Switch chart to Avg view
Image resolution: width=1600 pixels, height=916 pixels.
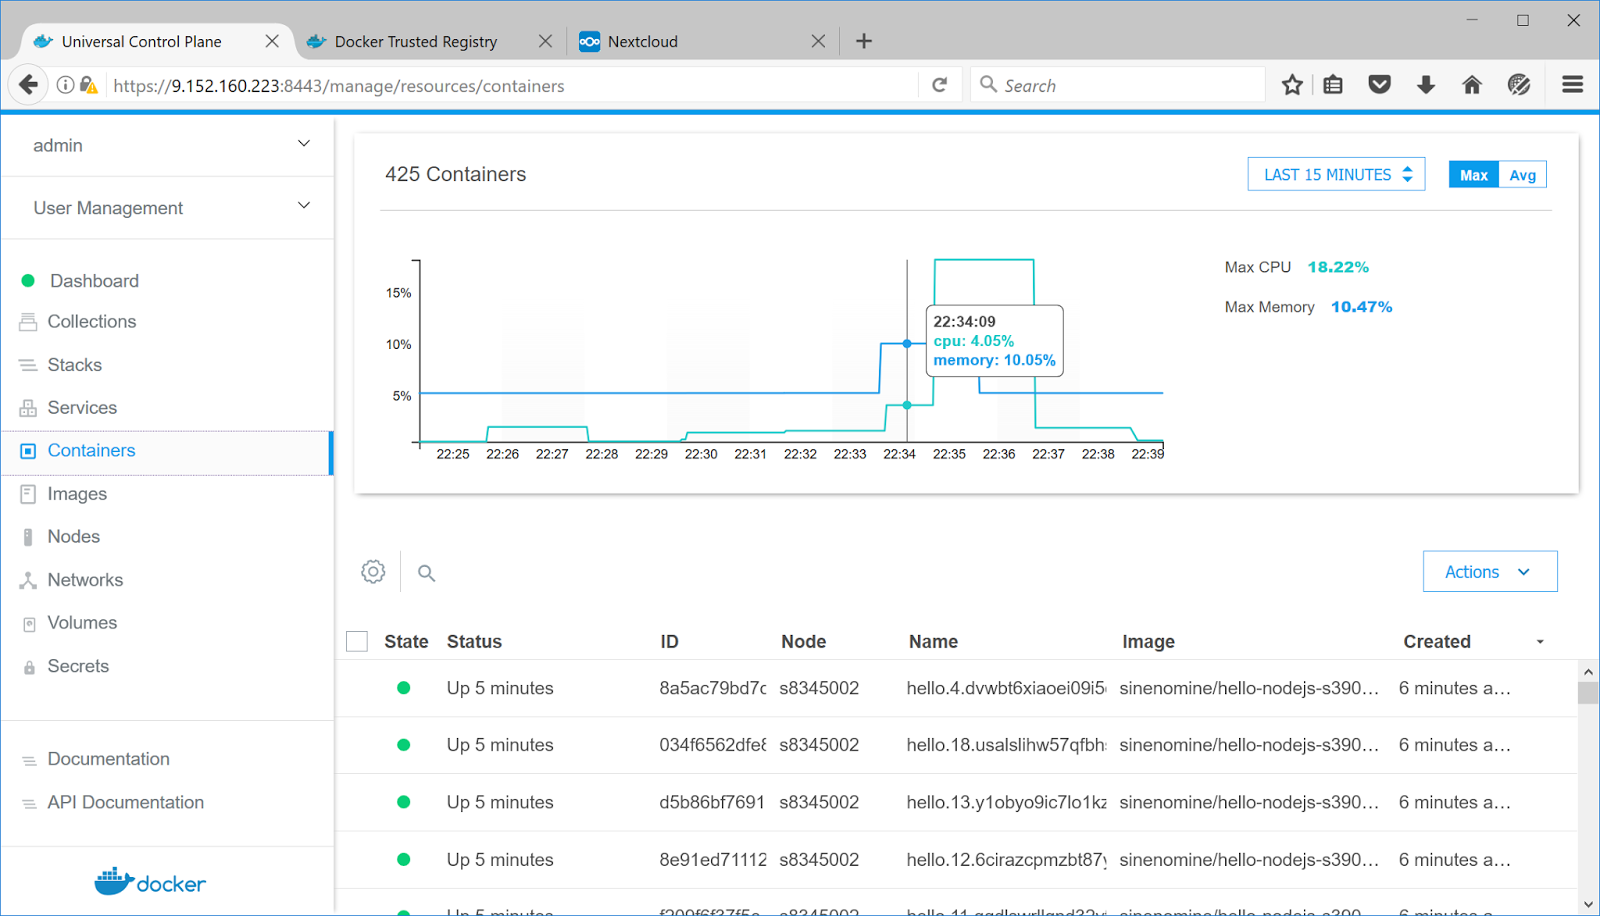click(x=1522, y=175)
